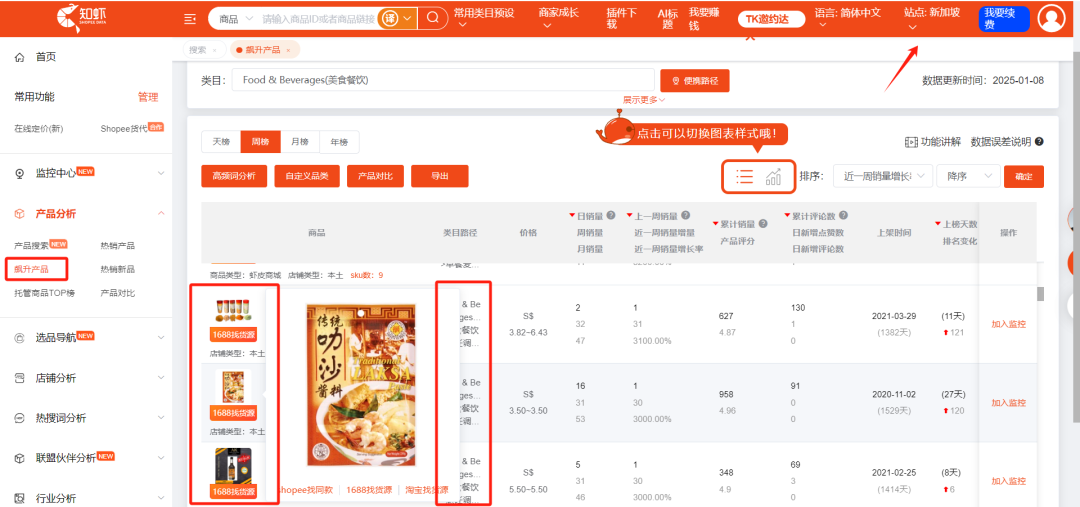Open the 站点: 新加坡 dropdown
1080x507 pixels.
coord(932,19)
